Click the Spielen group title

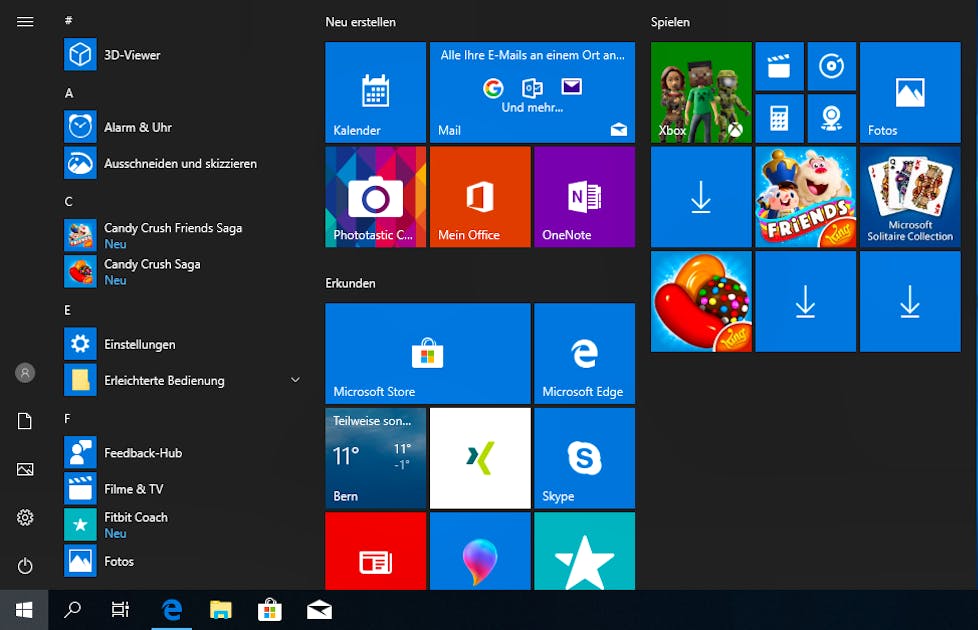pos(671,22)
